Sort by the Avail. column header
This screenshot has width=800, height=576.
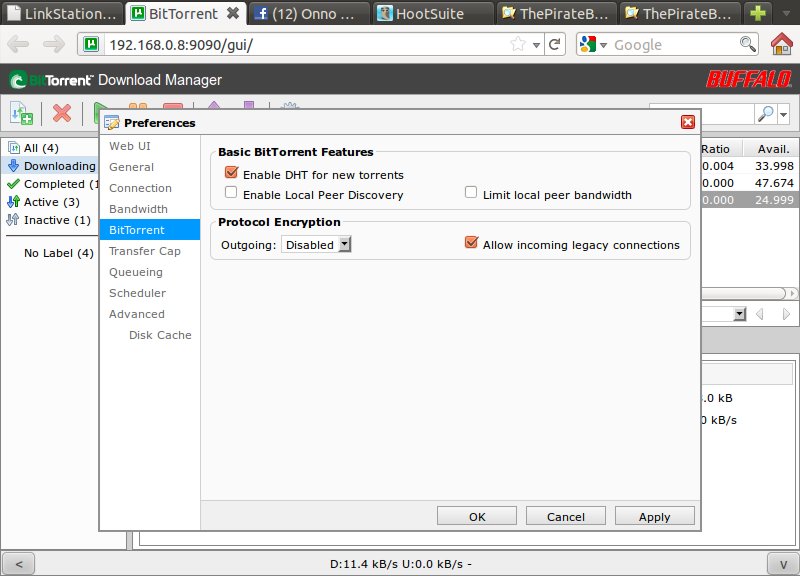click(772, 148)
